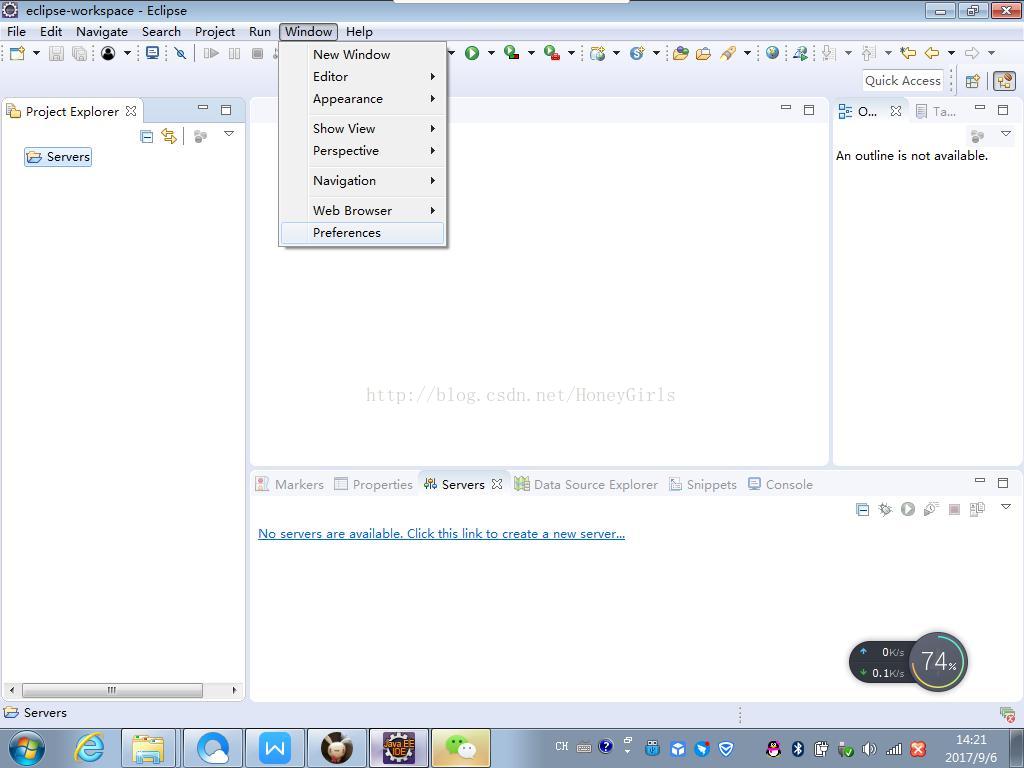Switch to the Markers tab
The image size is (1024, 768).
click(x=290, y=485)
